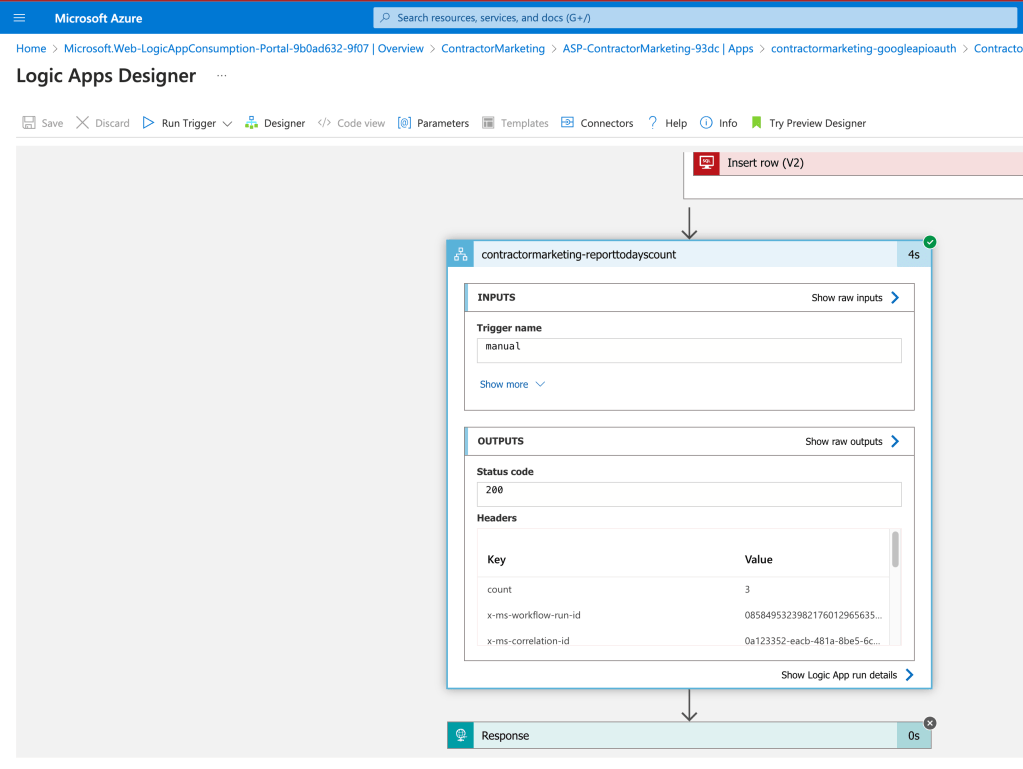Click the Show raw outputs chevron arrow
Screen dimensions: 1023x769
tap(895, 441)
